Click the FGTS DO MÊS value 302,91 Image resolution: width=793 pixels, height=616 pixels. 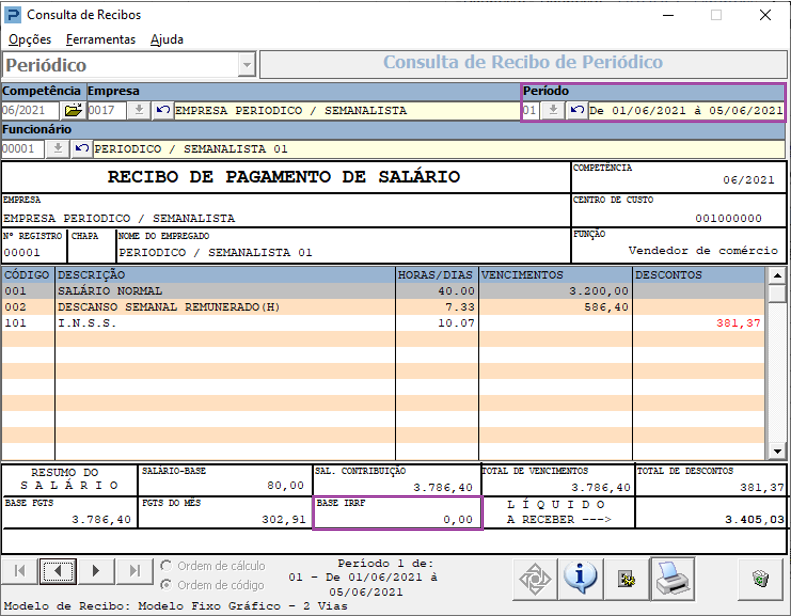click(284, 519)
